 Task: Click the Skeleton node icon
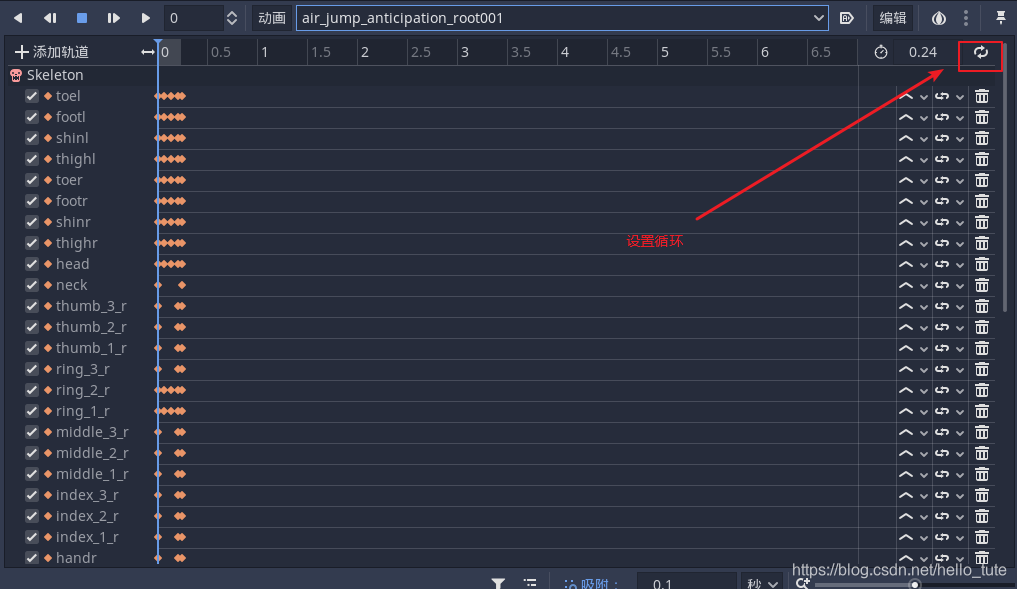(16, 75)
